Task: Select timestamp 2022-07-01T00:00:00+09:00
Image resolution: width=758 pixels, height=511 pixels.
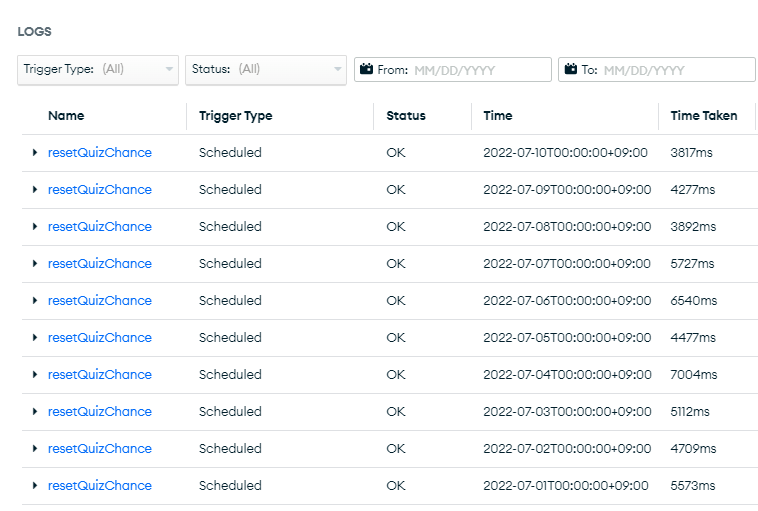Action: (566, 485)
